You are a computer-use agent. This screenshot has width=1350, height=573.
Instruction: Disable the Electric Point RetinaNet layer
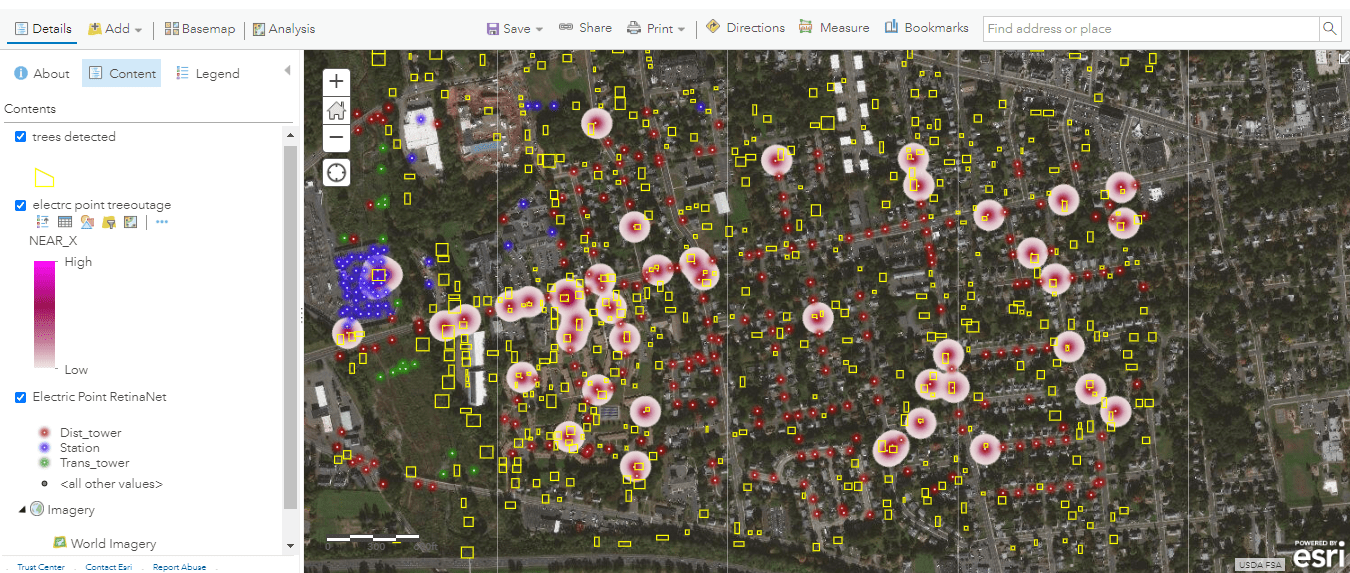[21, 397]
